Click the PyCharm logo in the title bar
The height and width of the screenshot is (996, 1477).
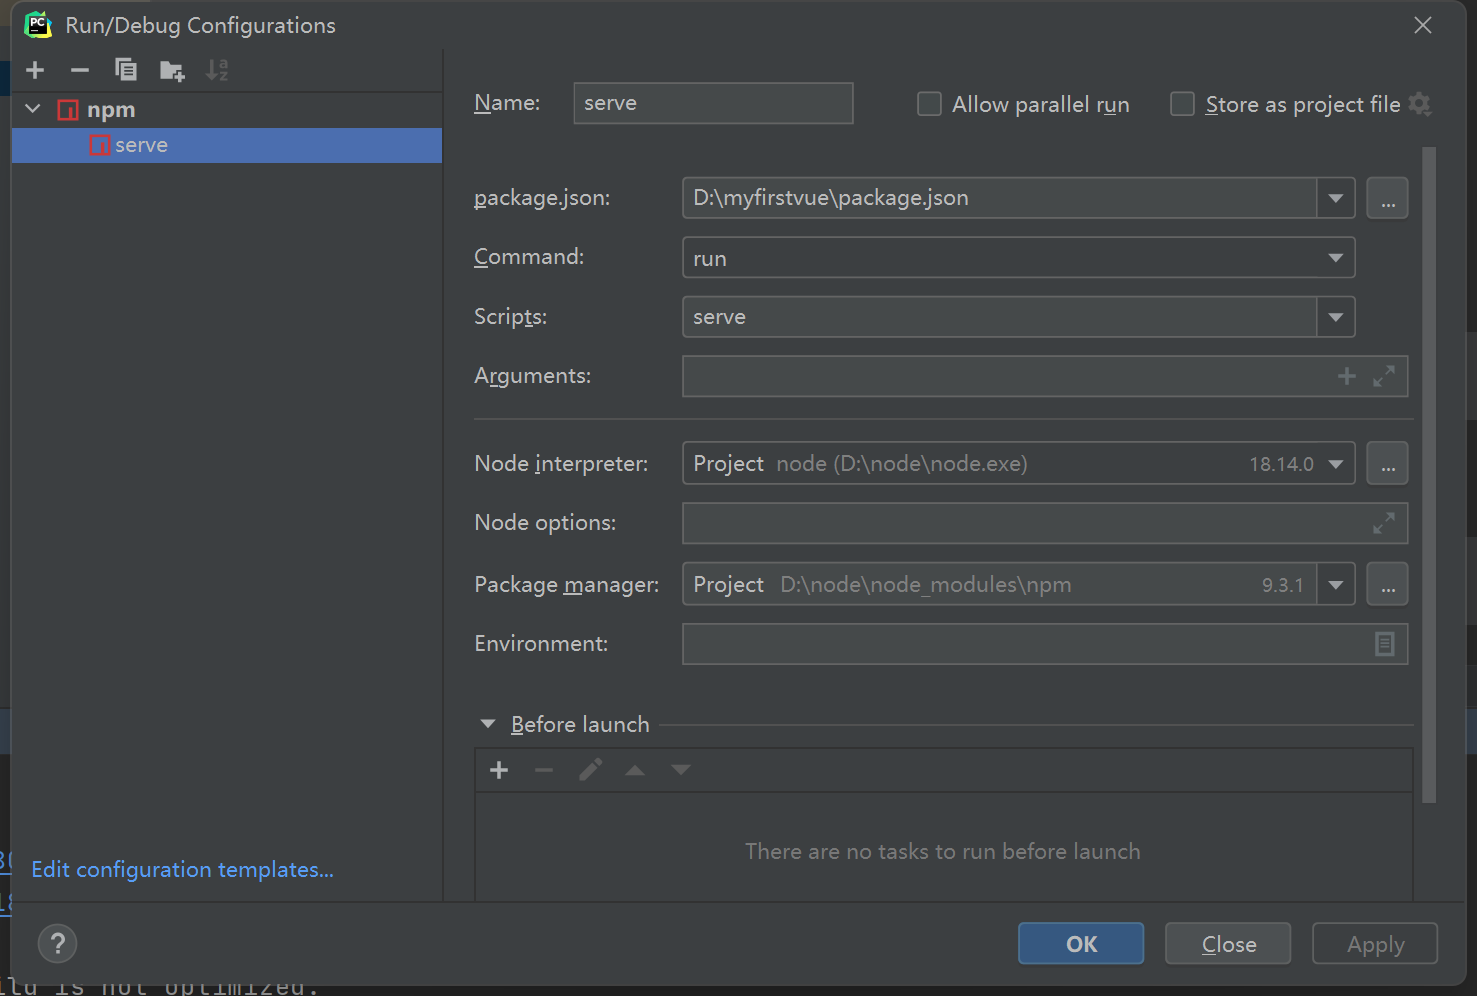38,24
